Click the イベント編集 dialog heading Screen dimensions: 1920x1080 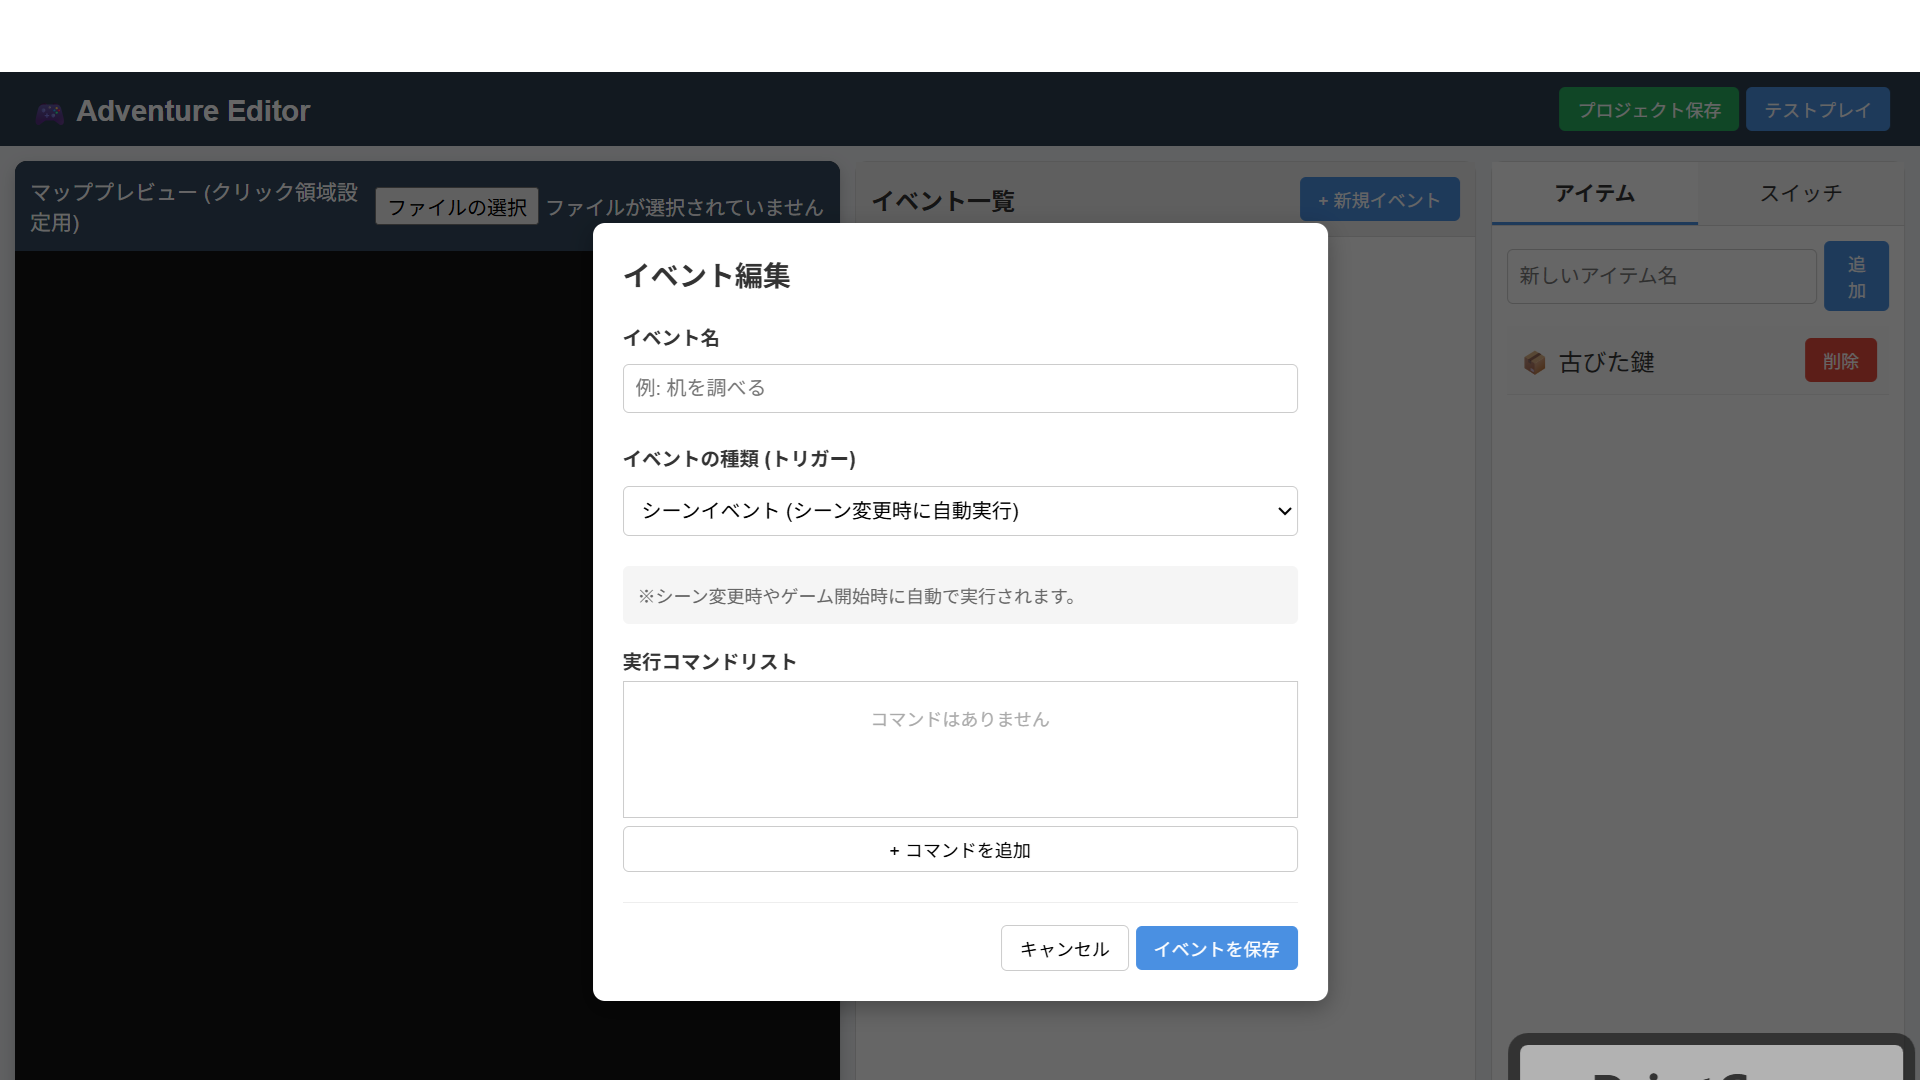[706, 276]
